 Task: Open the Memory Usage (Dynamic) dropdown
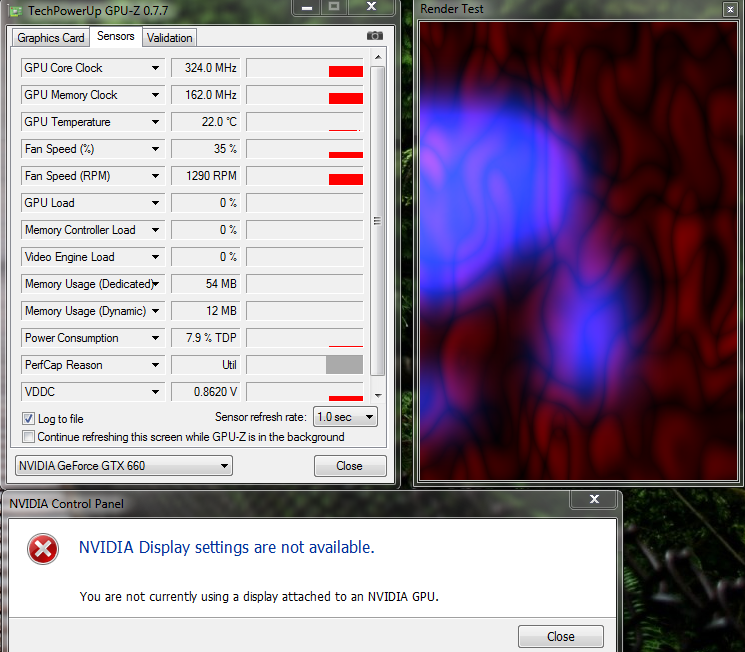click(155, 311)
